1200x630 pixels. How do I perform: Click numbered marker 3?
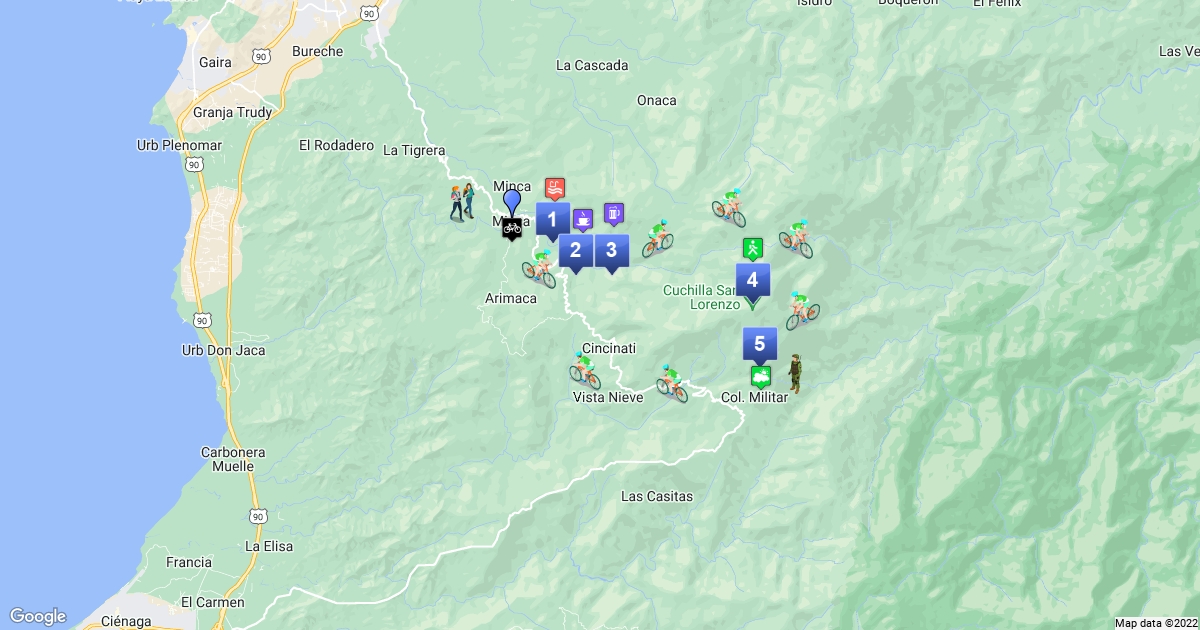tap(611, 251)
